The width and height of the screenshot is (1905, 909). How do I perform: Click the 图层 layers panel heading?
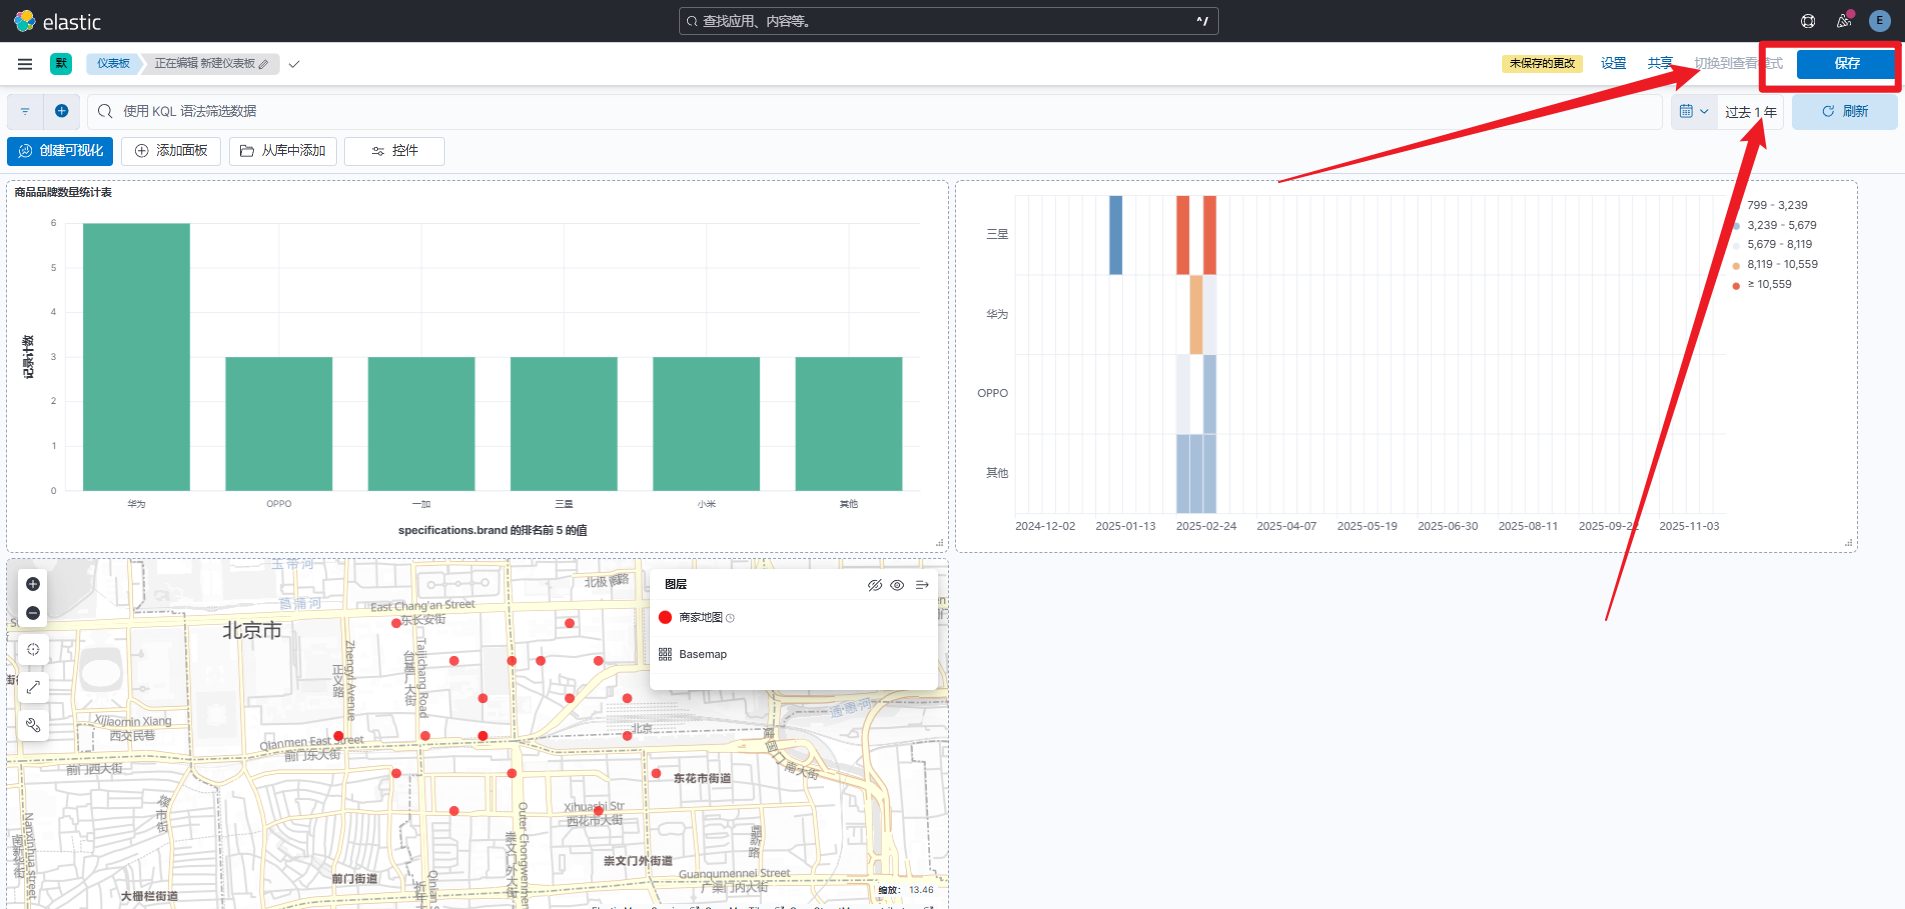coord(676,585)
